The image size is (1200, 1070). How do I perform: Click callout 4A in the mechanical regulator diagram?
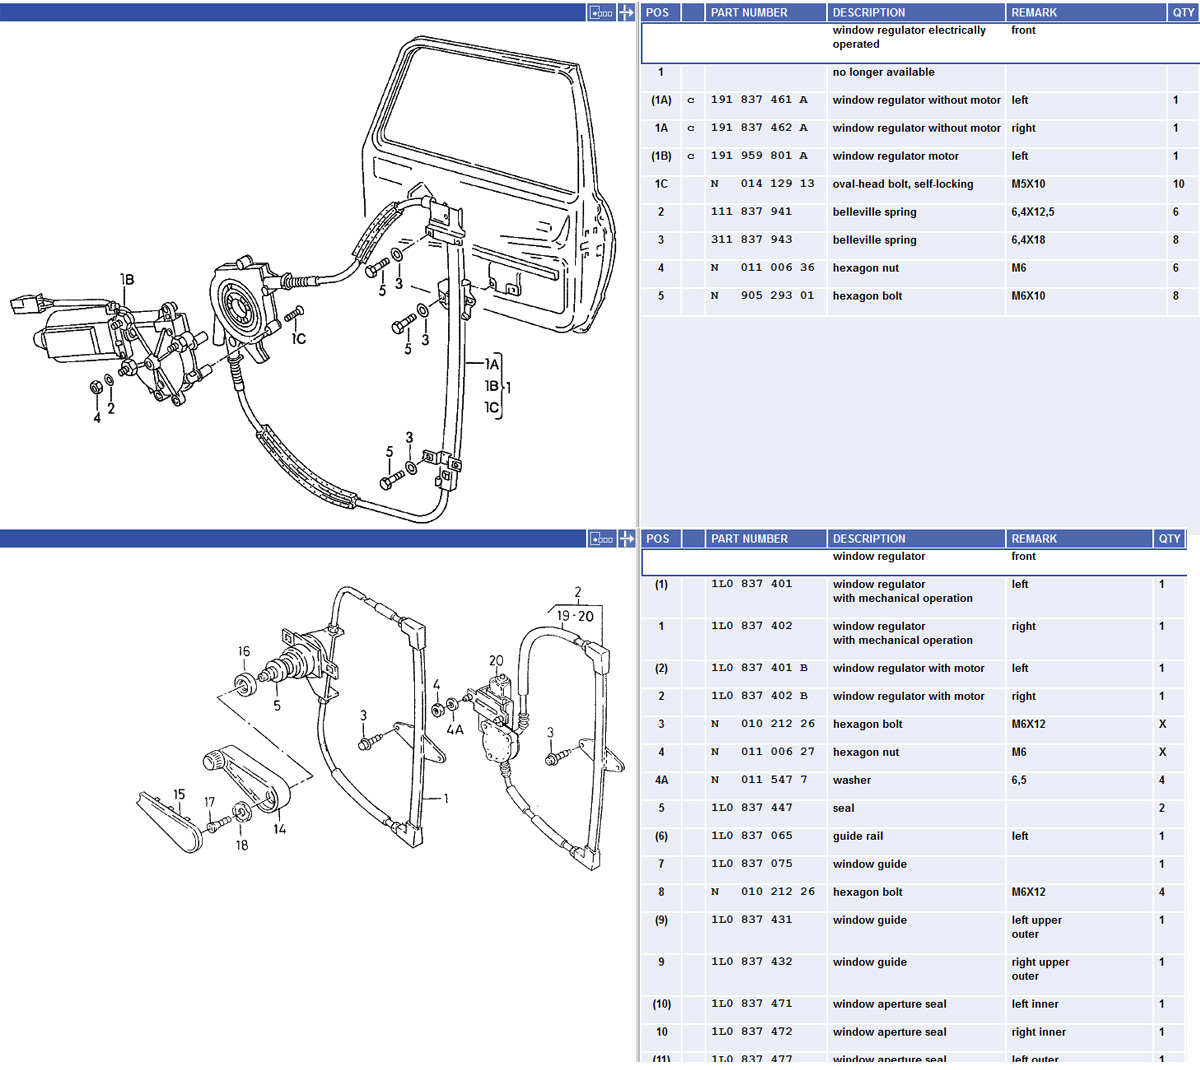pyautogui.click(x=455, y=729)
